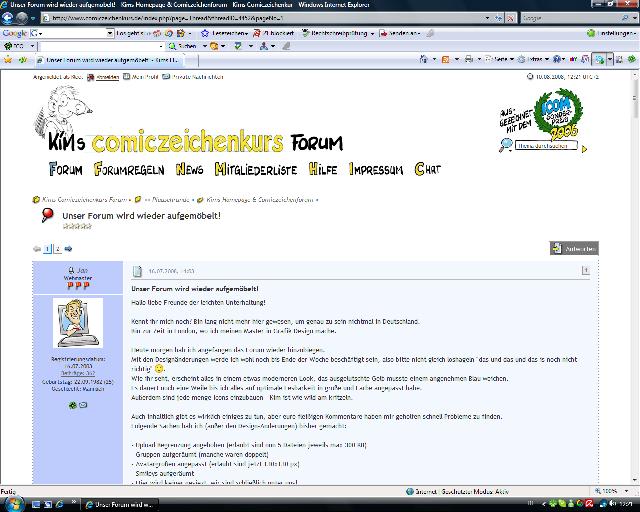Go to the Chat page
This screenshot has height=512, width=640.
point(427,169)
